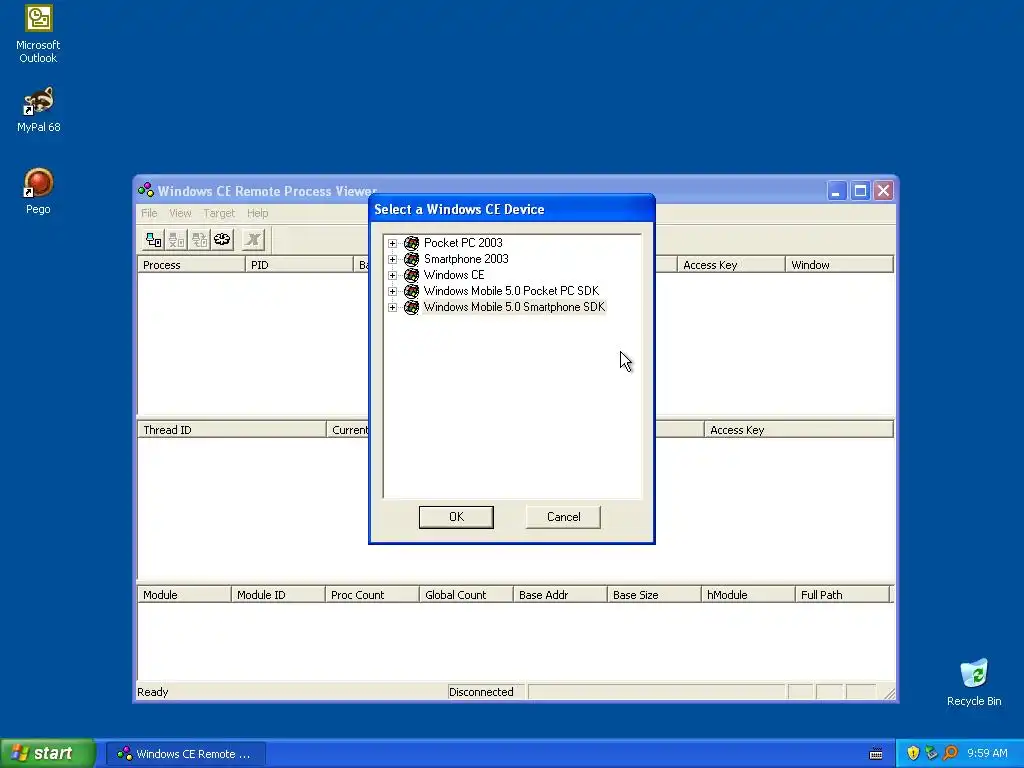Click the Windows Start button
Viewport: 1024px width, 768px height.
tap(48, 753)
